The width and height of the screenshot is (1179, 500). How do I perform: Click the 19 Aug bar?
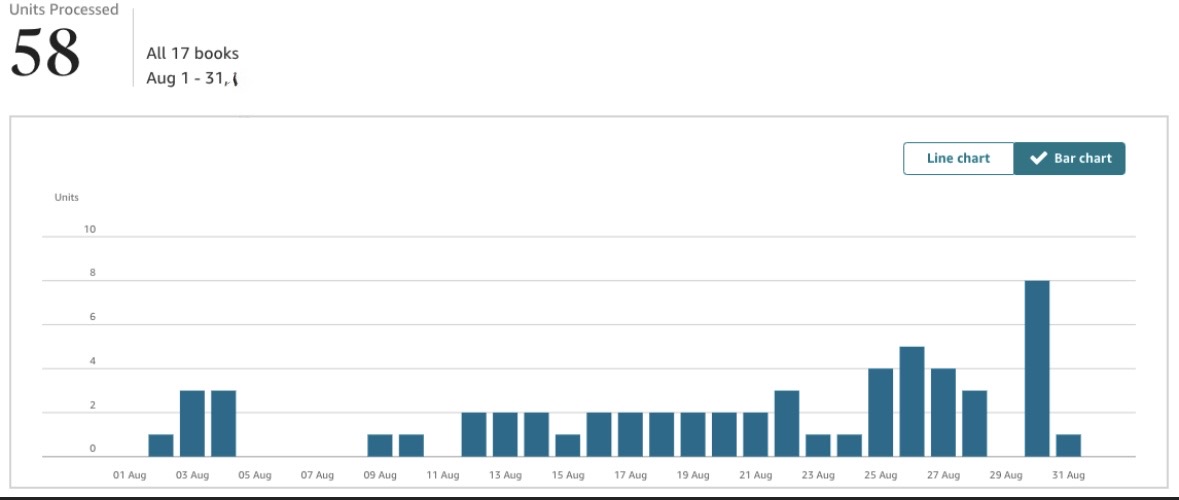[693, 435]
